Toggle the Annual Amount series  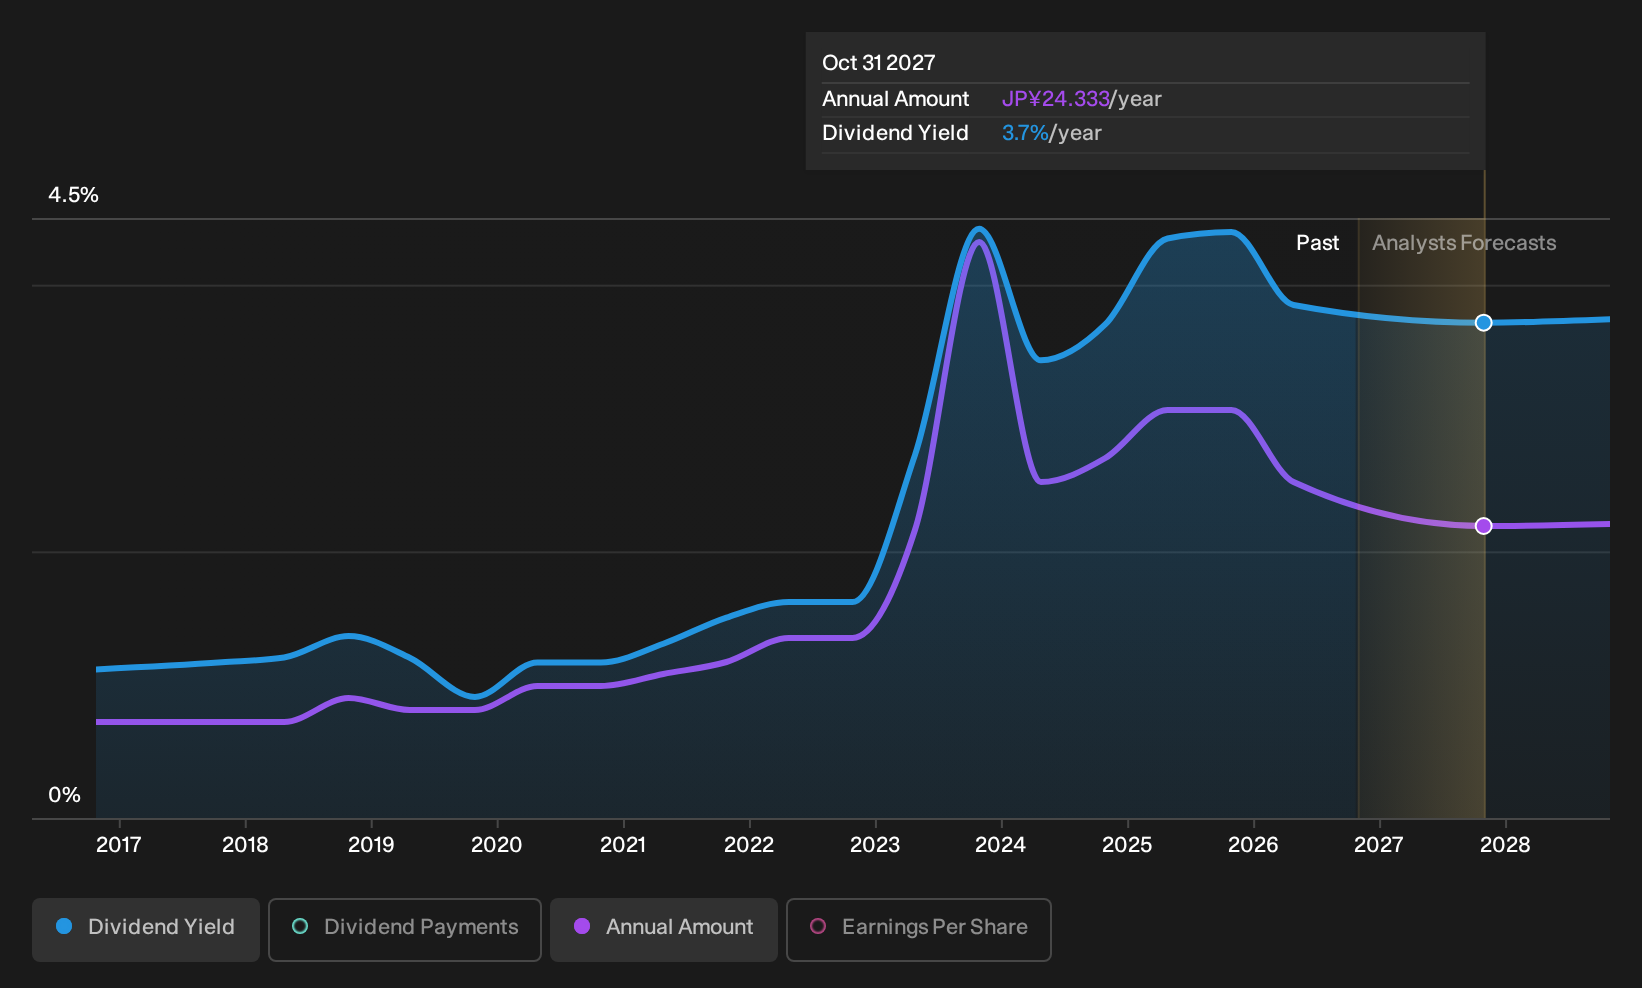pos(664,929)
